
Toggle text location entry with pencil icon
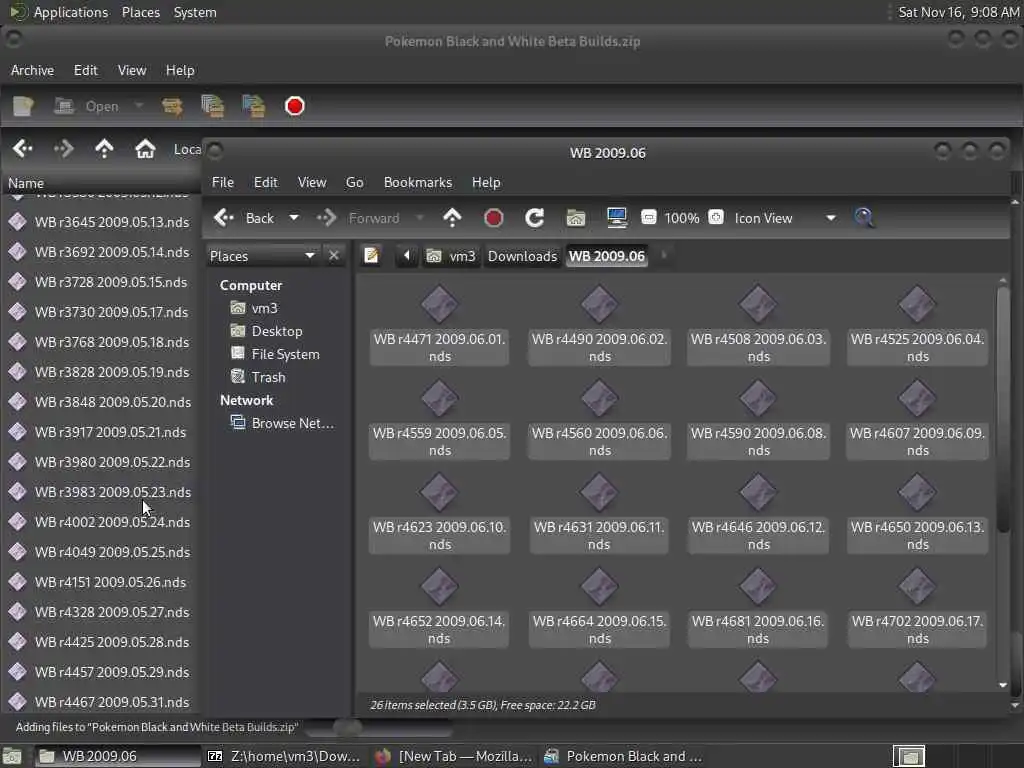372,255
